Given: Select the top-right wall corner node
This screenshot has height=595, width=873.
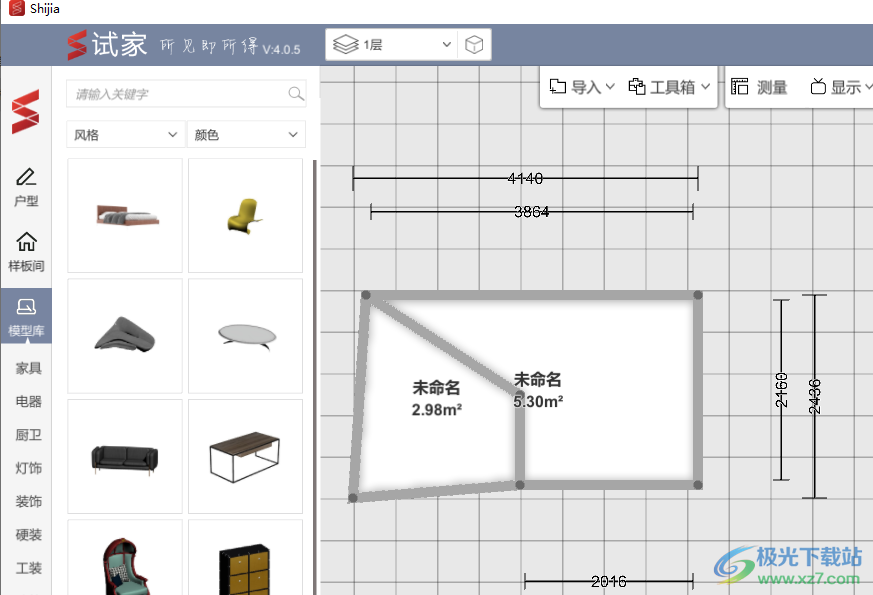Looking at the screenshot, I should [698, 295].
